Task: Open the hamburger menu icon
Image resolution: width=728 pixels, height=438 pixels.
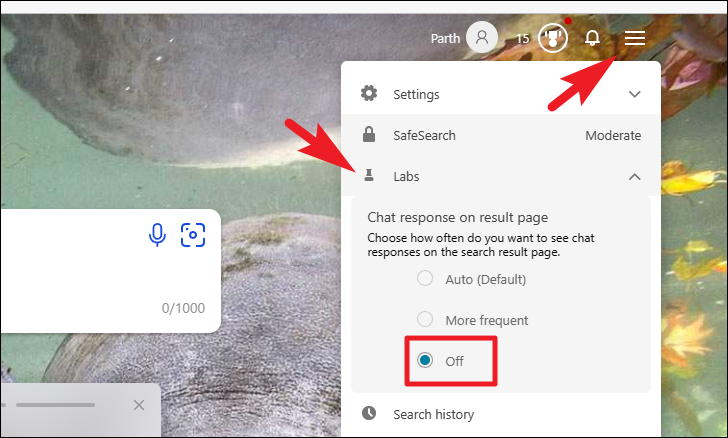Action: pos(635,38)
